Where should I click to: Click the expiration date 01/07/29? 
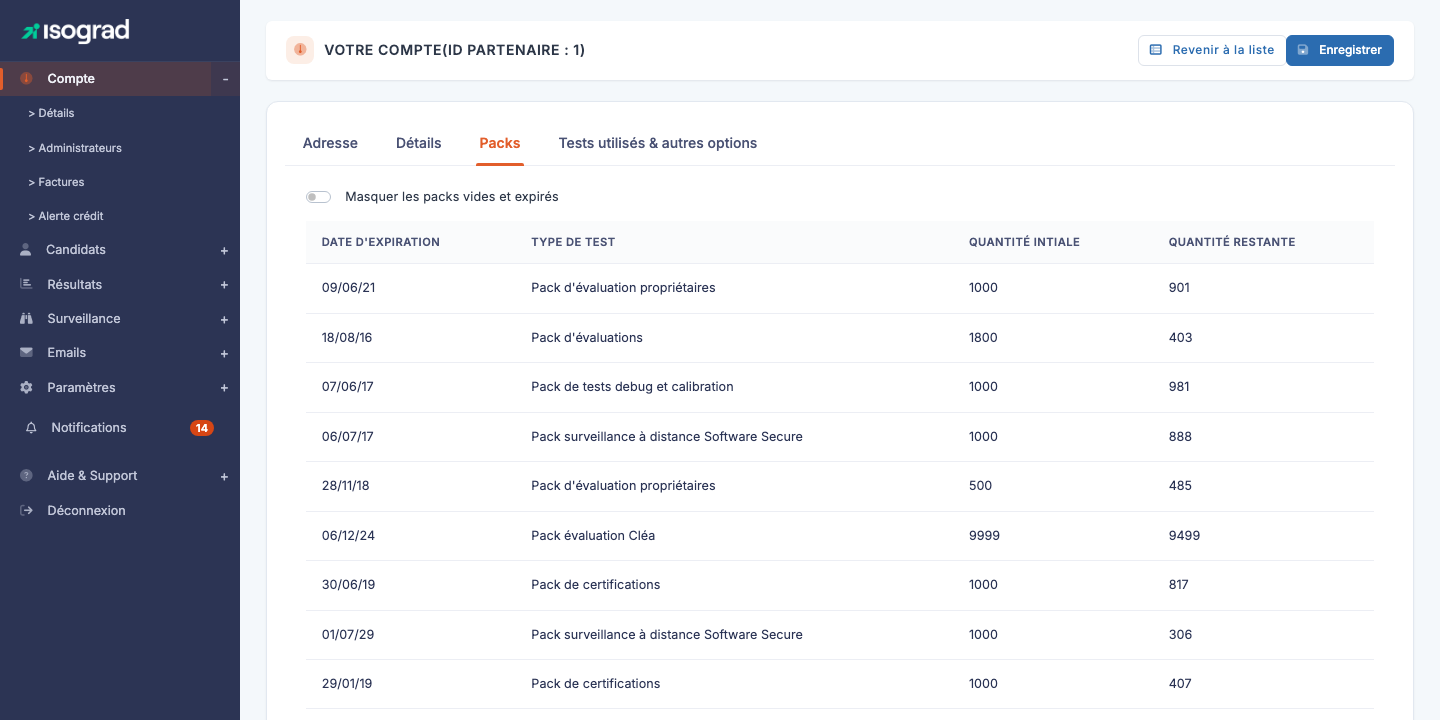pyautogui.click(x=347, y=635)
